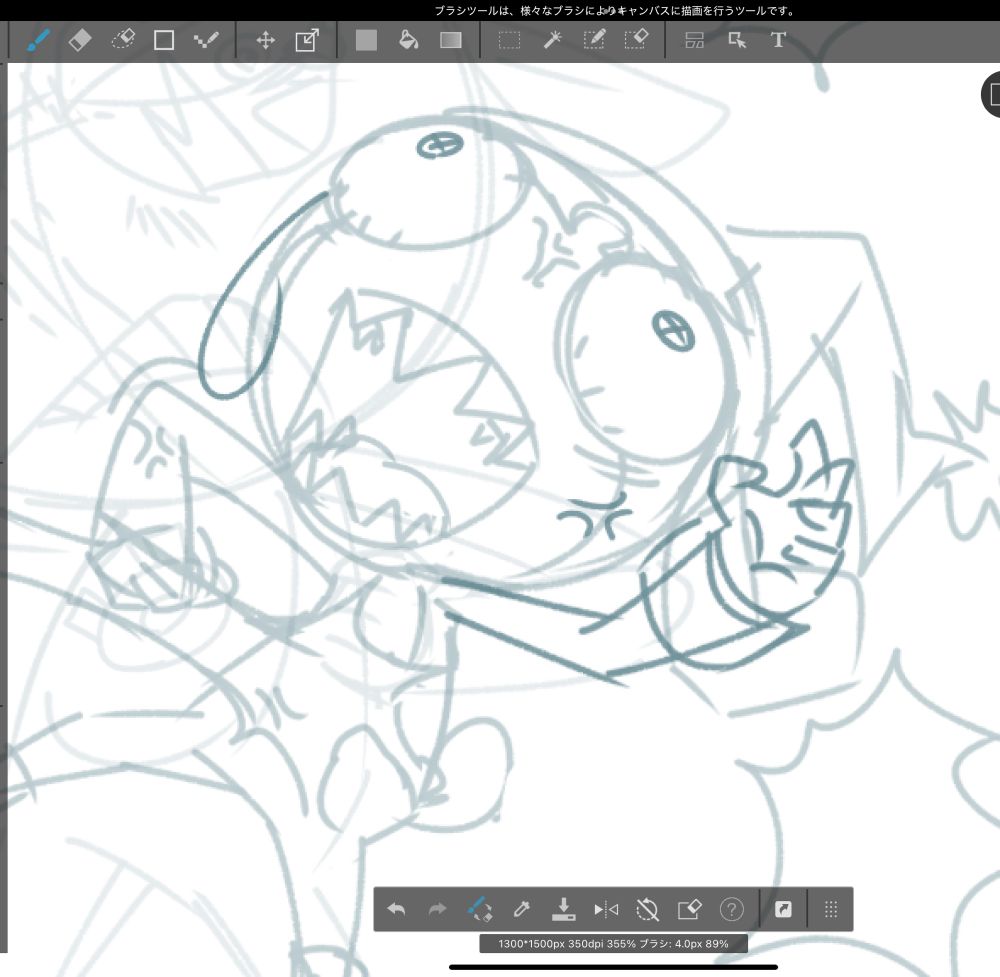This screenshot has width=1000, height=977.
Task: Select the gray fill square tool
Action: [x=366, y=40]
